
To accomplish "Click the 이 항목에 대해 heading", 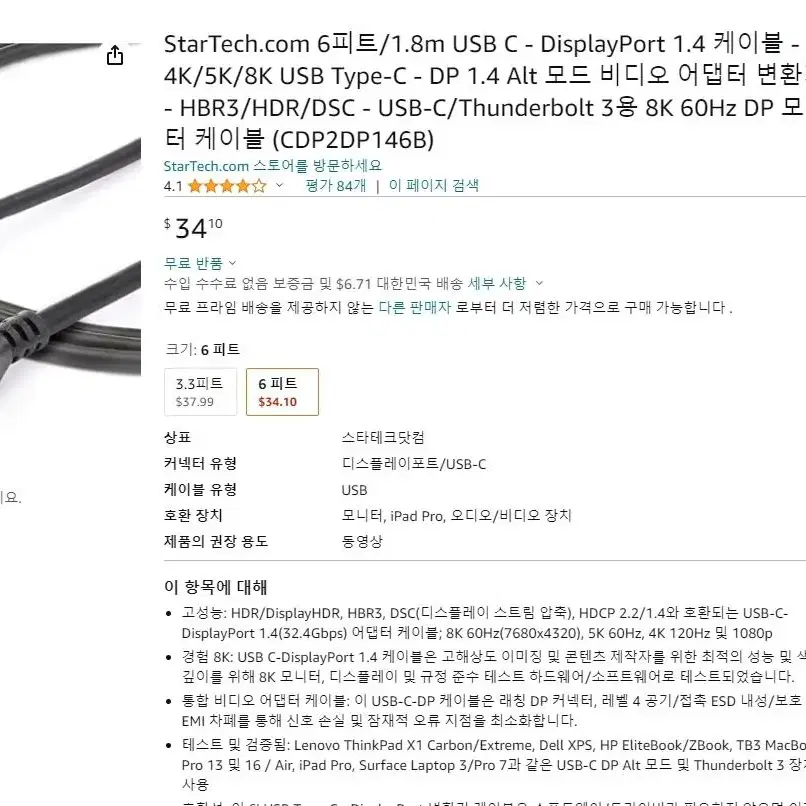I will point(215,587).
